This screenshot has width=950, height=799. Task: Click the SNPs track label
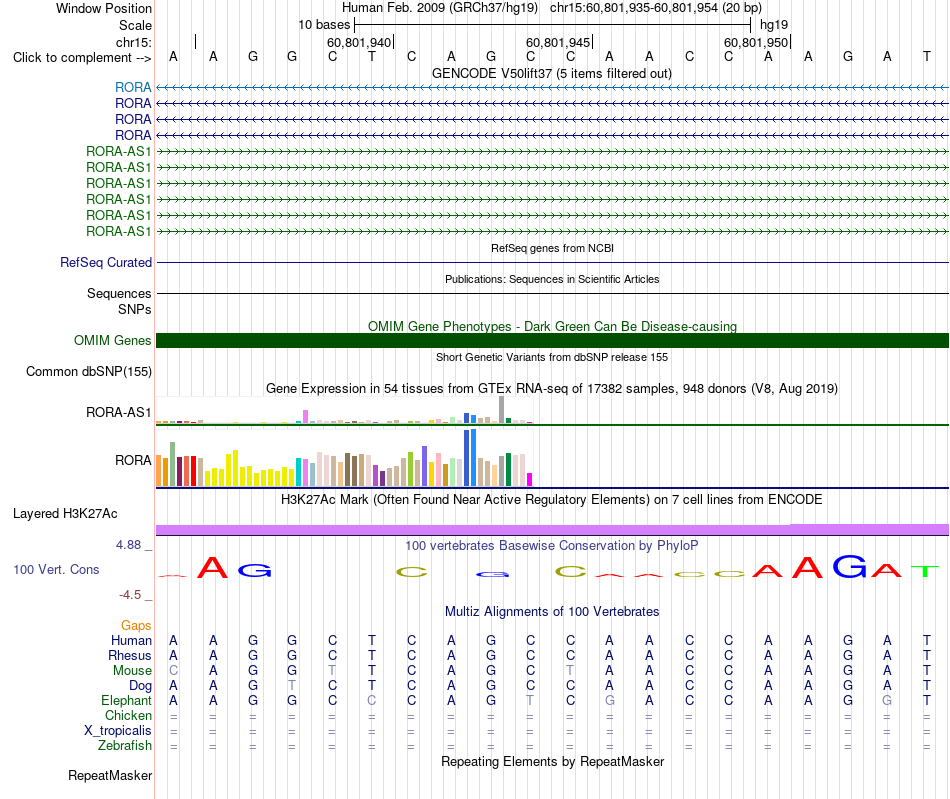[135, 310]
